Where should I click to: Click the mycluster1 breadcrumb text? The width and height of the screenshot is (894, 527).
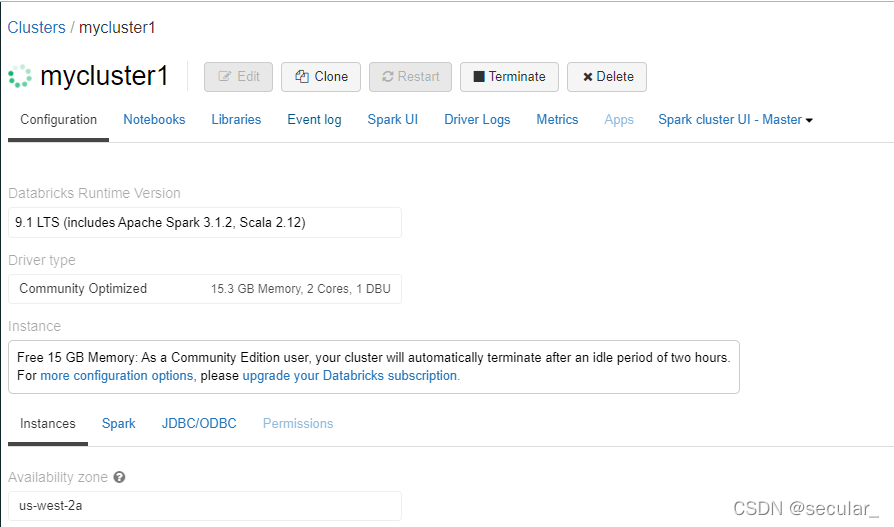(117, 27)
